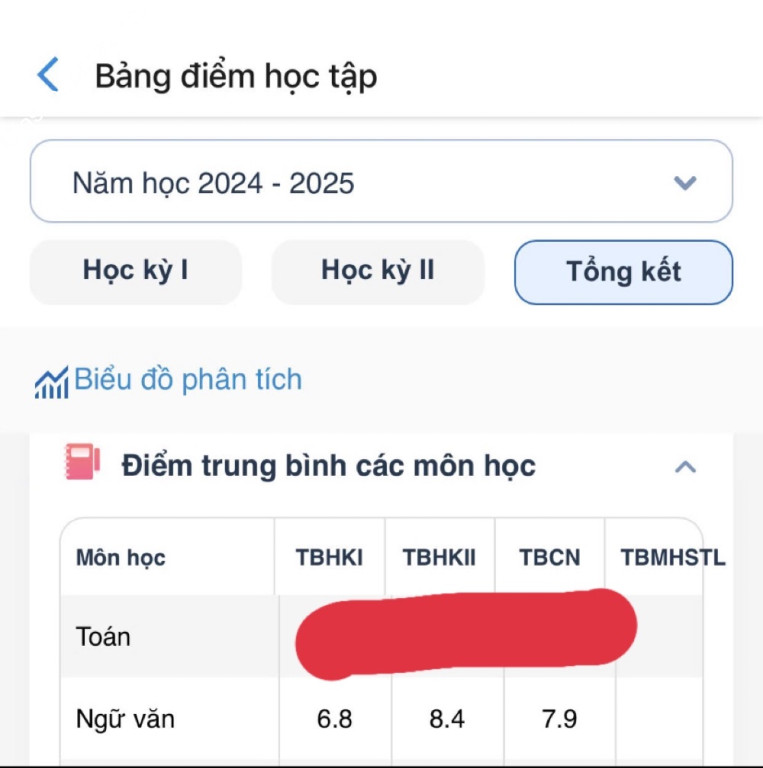Viewport: 763px width, 768px height.
Task: Open the school year dropdown arrow
Action: [x=684, y=183]
